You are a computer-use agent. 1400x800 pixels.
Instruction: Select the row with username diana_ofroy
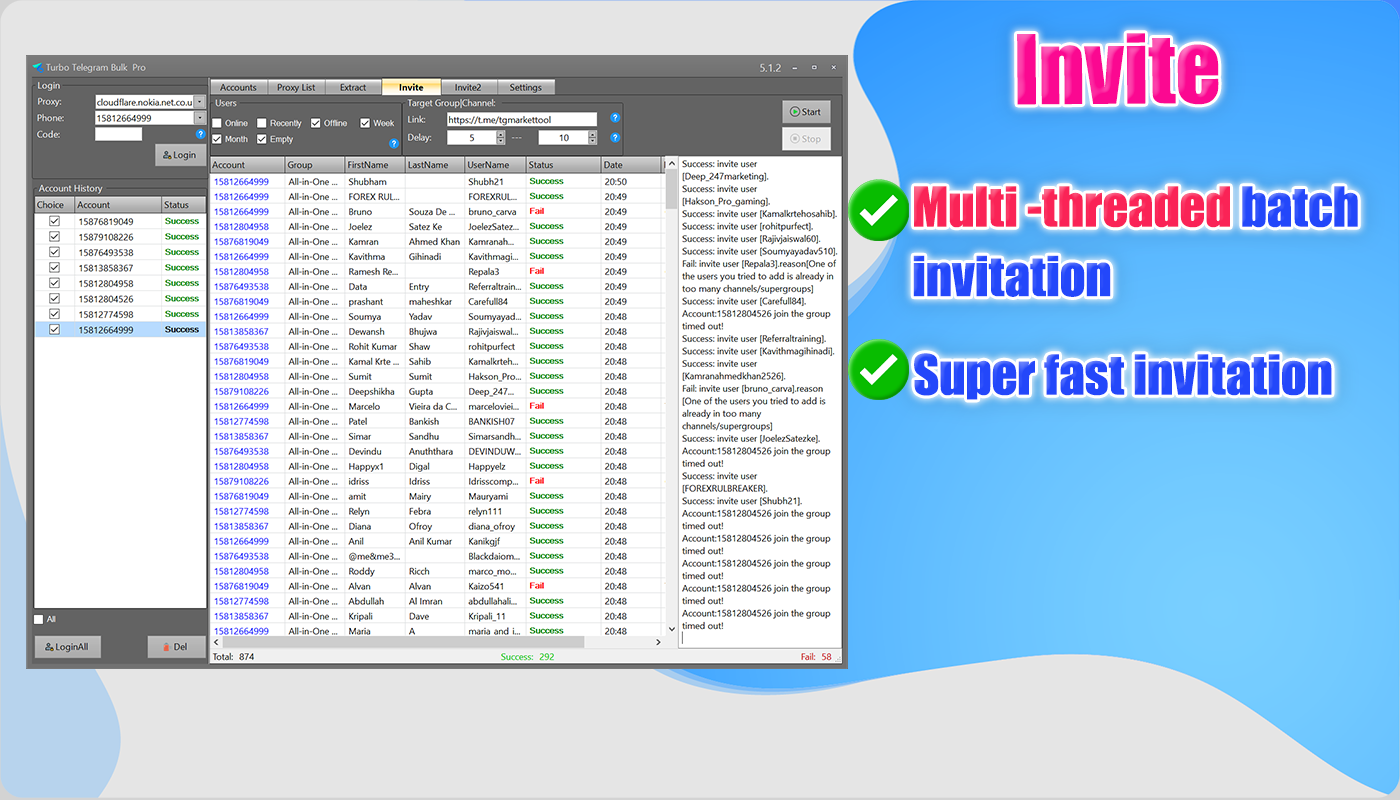(437, 526)
